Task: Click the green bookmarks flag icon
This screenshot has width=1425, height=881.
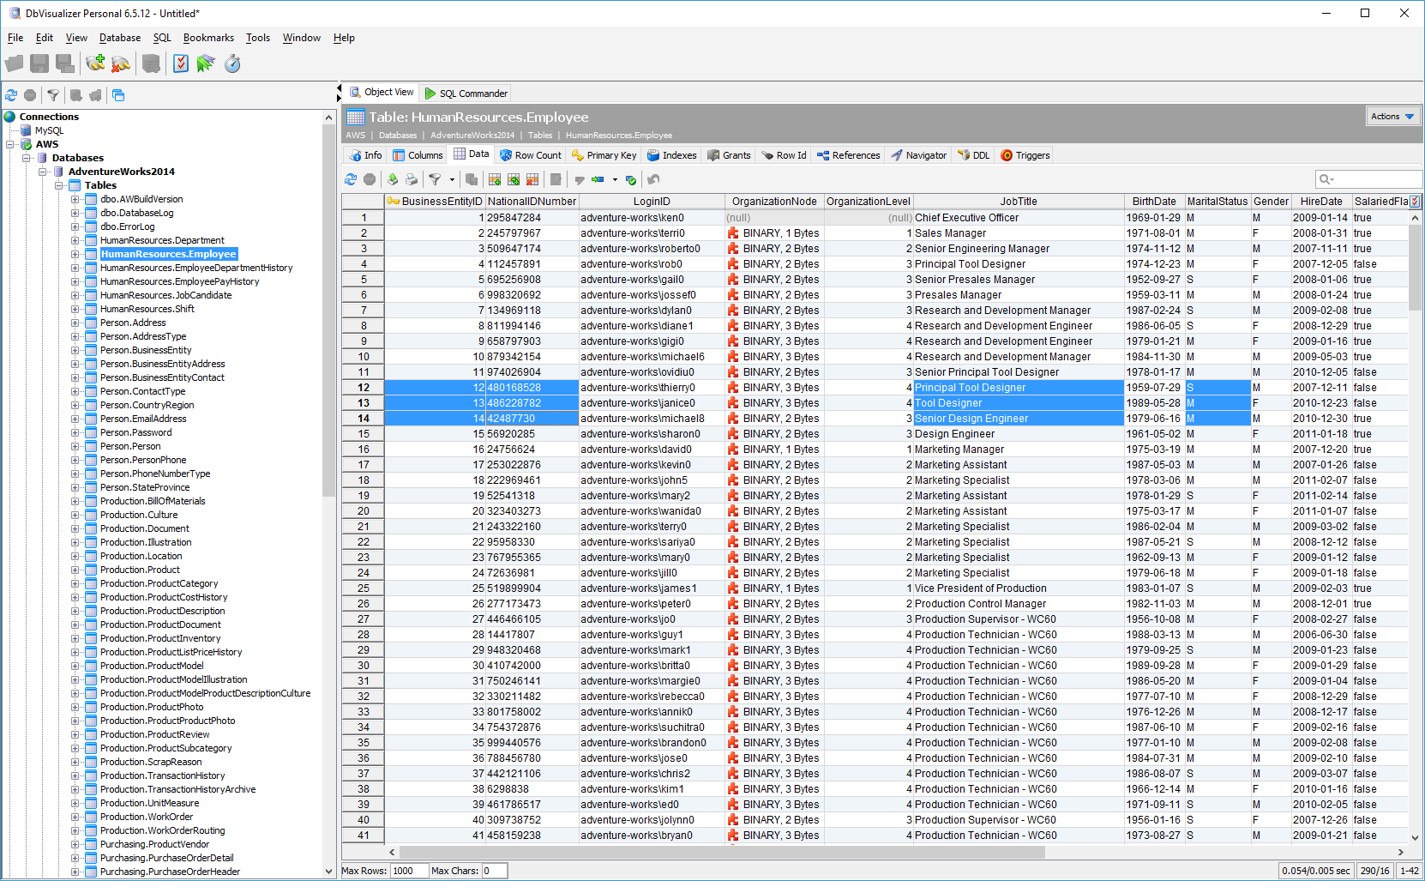Action: coord(206,64)
